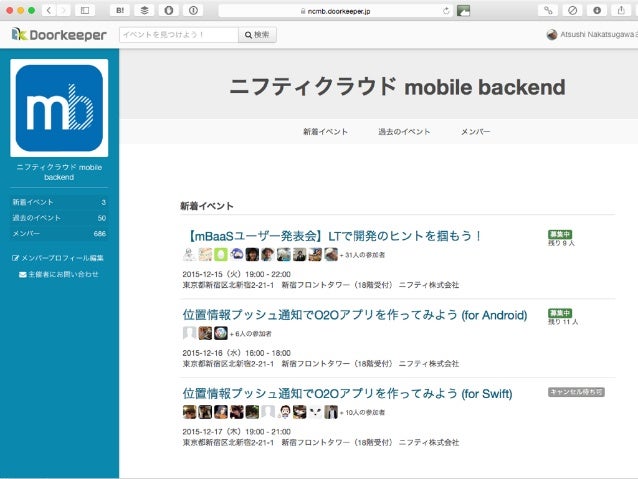
Task: Click the +10人の参加者 text
Action: coord(363,413)
